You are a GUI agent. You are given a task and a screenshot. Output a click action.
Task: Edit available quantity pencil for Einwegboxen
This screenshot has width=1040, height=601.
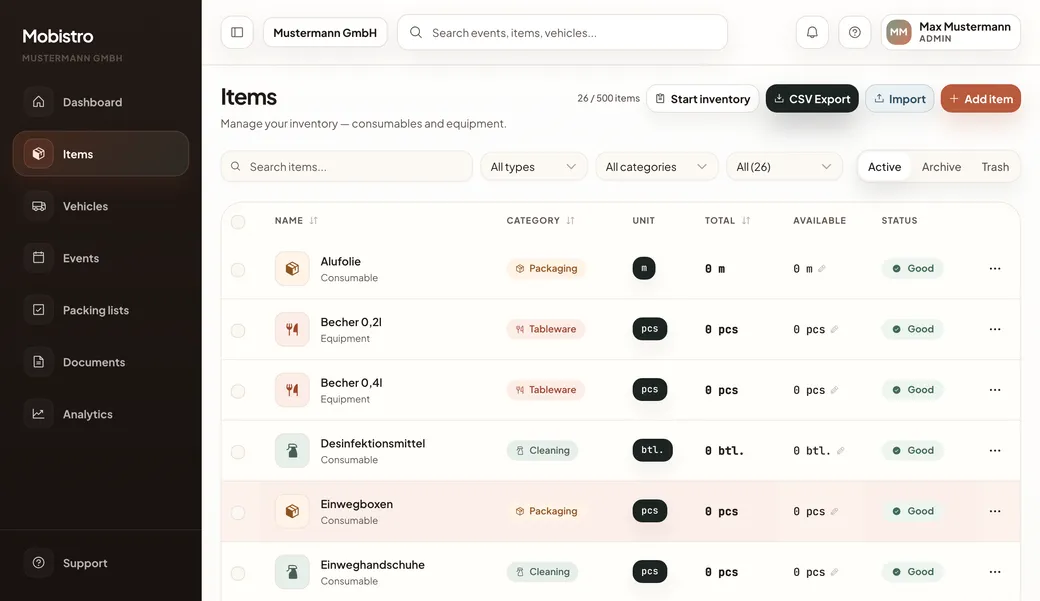pyautogui.click(x=834, y=511)
